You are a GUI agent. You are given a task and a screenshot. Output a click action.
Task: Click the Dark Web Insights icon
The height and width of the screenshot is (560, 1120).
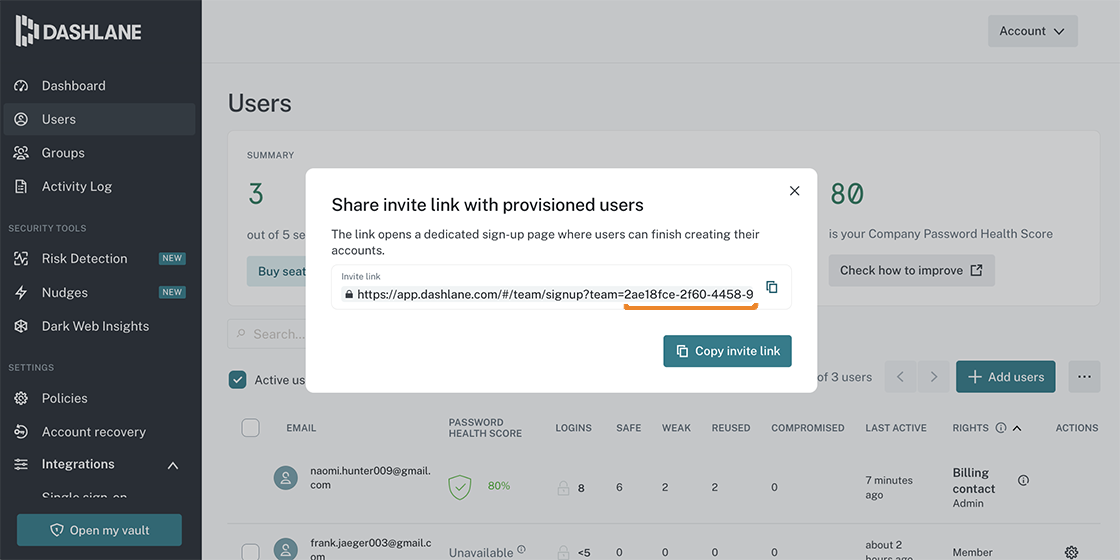tap(21, 326)
